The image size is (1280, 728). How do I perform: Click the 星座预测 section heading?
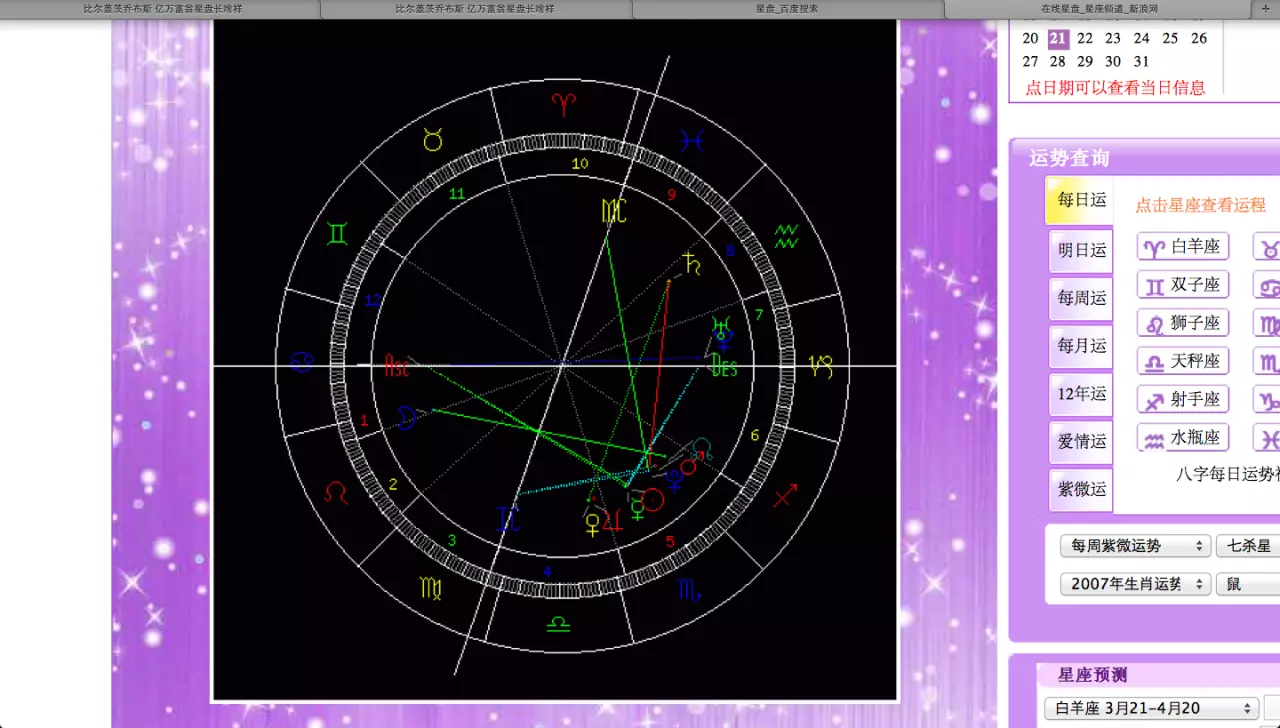point(1092,675)
